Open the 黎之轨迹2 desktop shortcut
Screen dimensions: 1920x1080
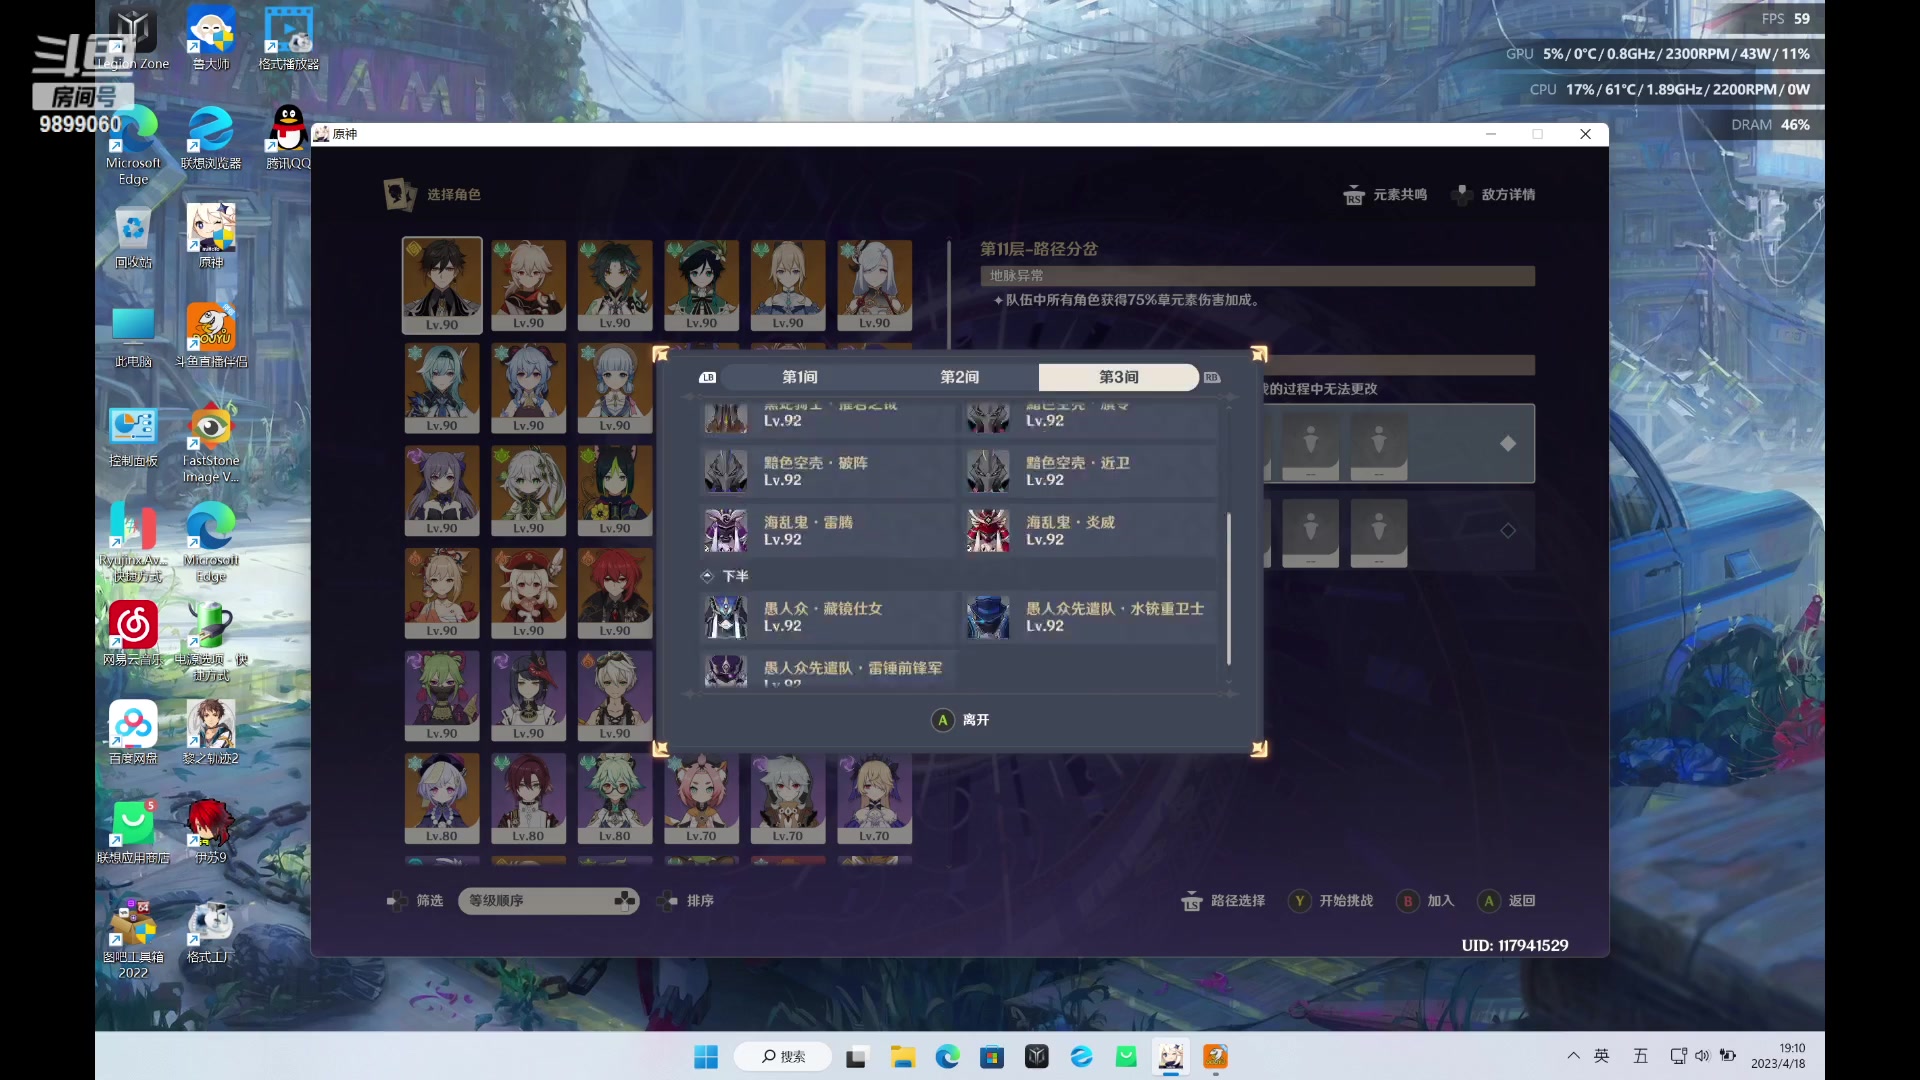pyautogui.click(x=211, y=733)
